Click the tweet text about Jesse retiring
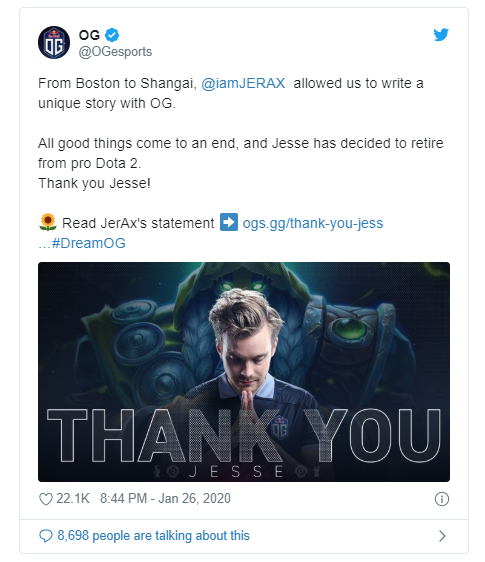The height and width of the screenshot is (562, 485). (241, 153)
